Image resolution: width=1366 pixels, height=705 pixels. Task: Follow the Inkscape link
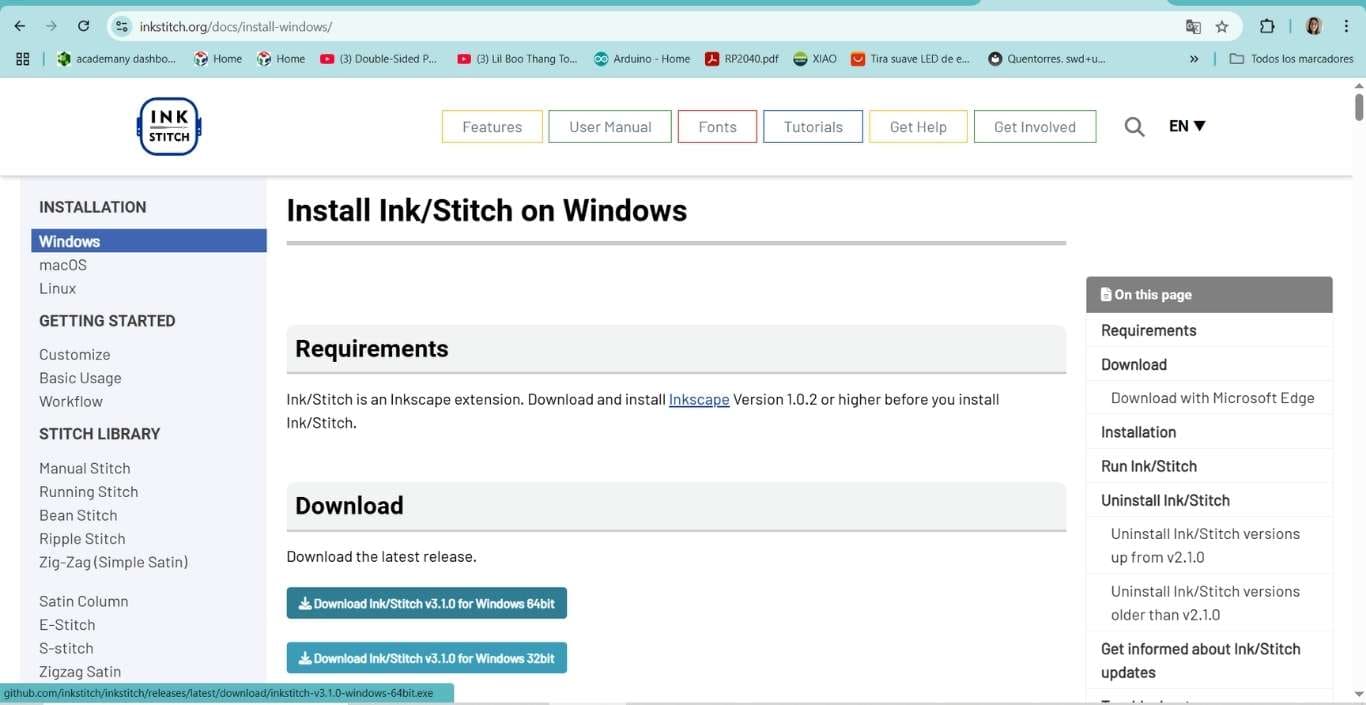pyautogui.click(x=699, y=399)
